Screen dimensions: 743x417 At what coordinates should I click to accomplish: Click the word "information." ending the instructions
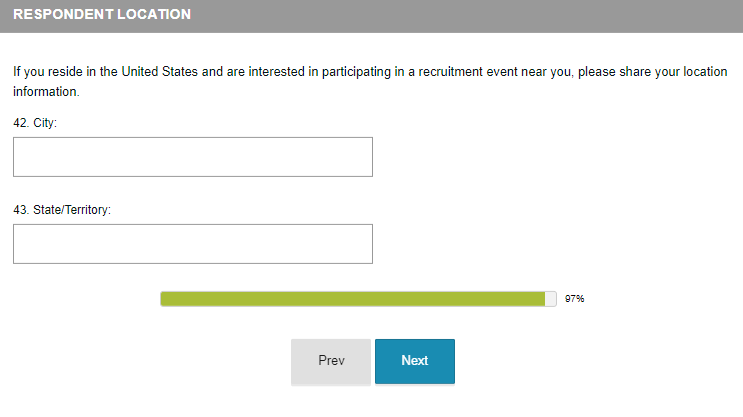(x=45, y=91)
